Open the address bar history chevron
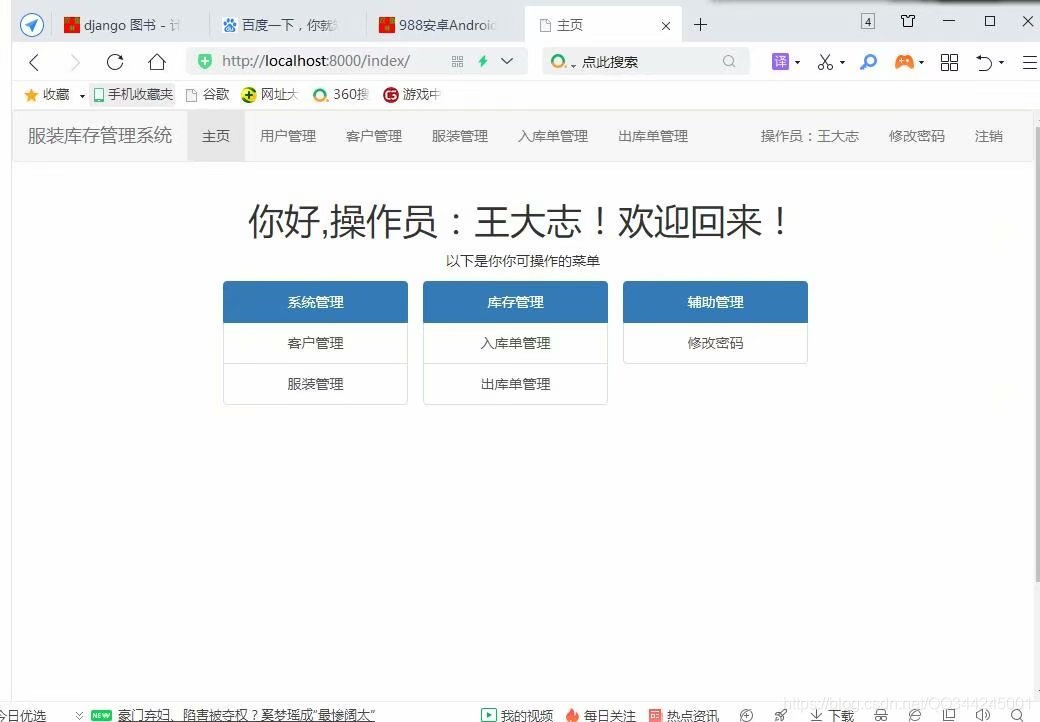The width and height of the screenshot is (1040, 722). (507, 61)
